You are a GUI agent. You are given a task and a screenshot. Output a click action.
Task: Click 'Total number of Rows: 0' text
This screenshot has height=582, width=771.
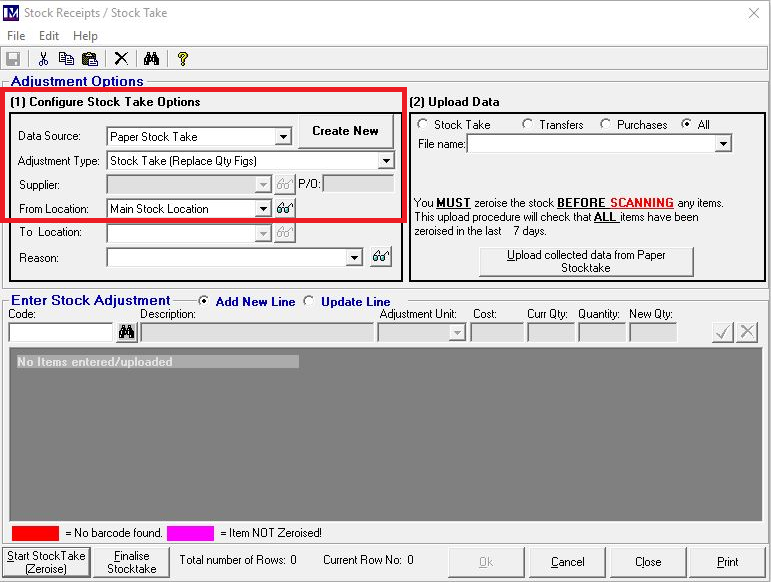pyautogui.click(x=238, y=560)
